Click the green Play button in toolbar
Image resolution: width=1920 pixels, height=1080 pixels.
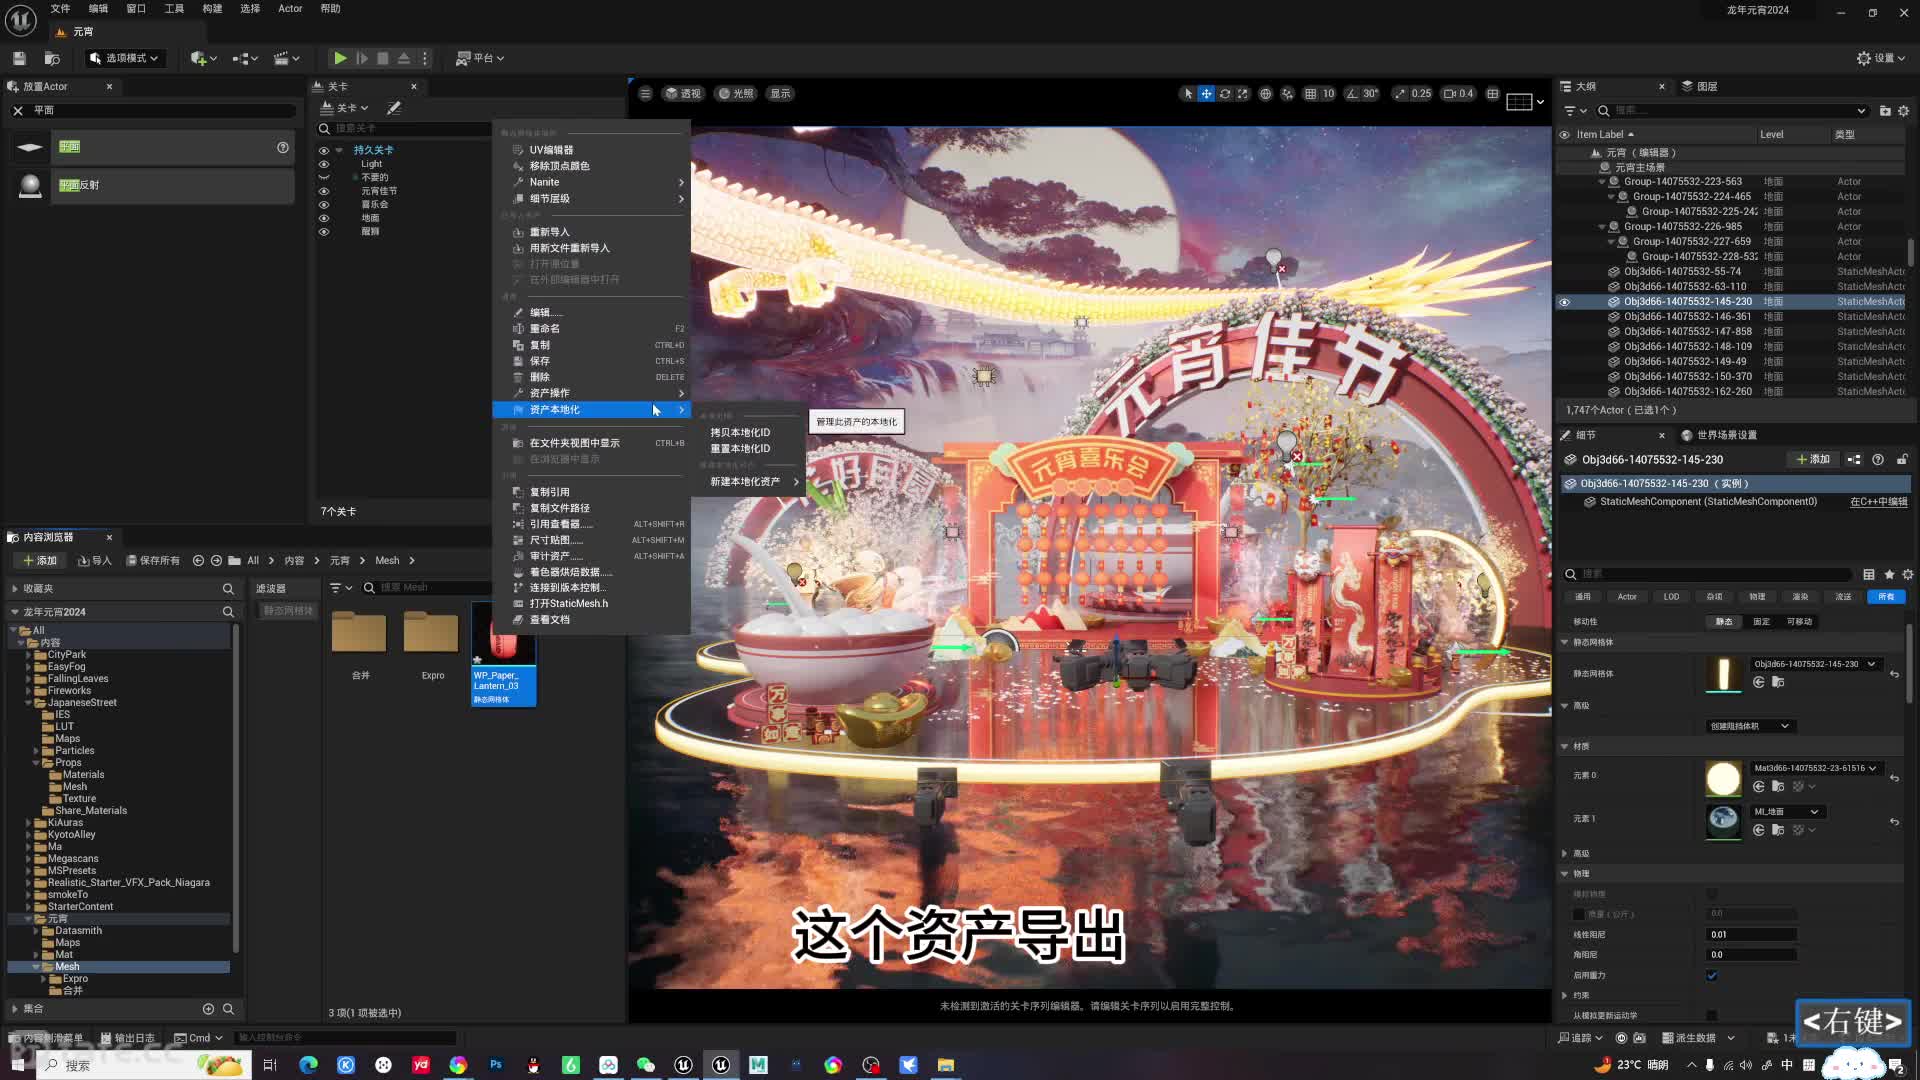tap(340, 58)
